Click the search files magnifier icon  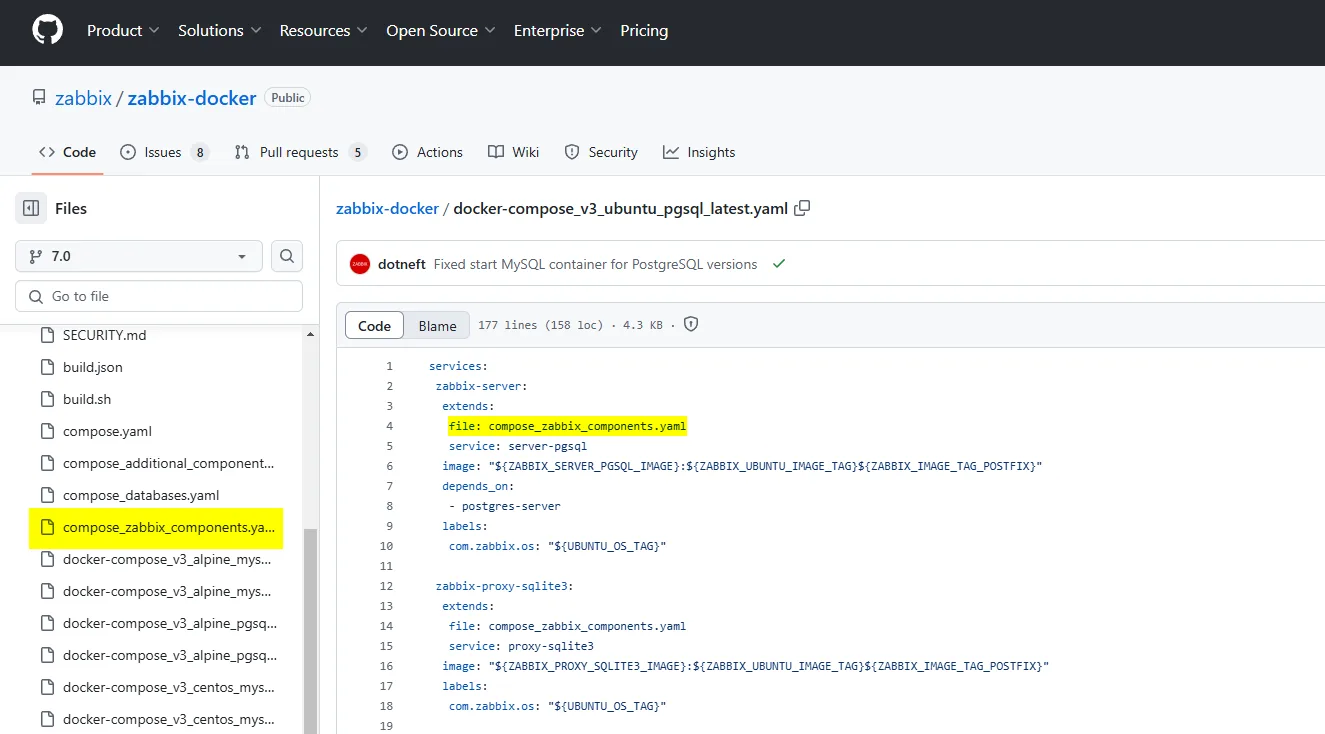(x=287, y=256)
